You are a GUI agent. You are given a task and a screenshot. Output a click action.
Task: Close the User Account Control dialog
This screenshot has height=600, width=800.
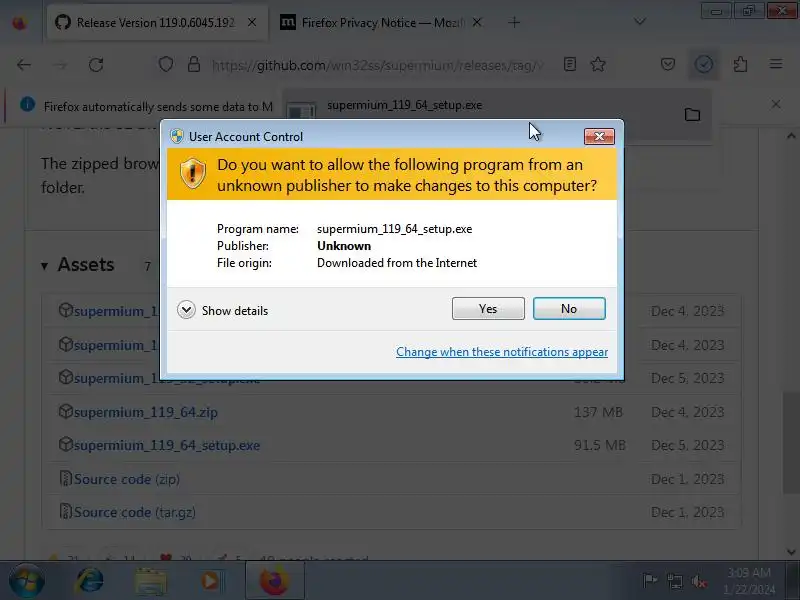coord(599,136)
